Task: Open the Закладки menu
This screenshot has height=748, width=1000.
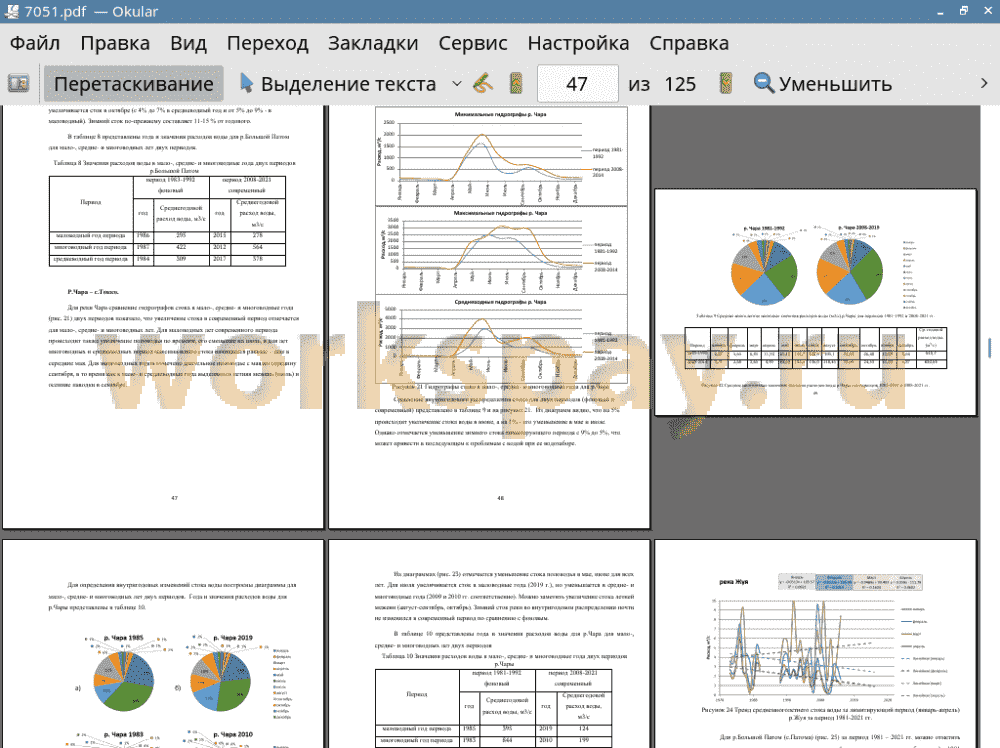Action: point(373,43)
